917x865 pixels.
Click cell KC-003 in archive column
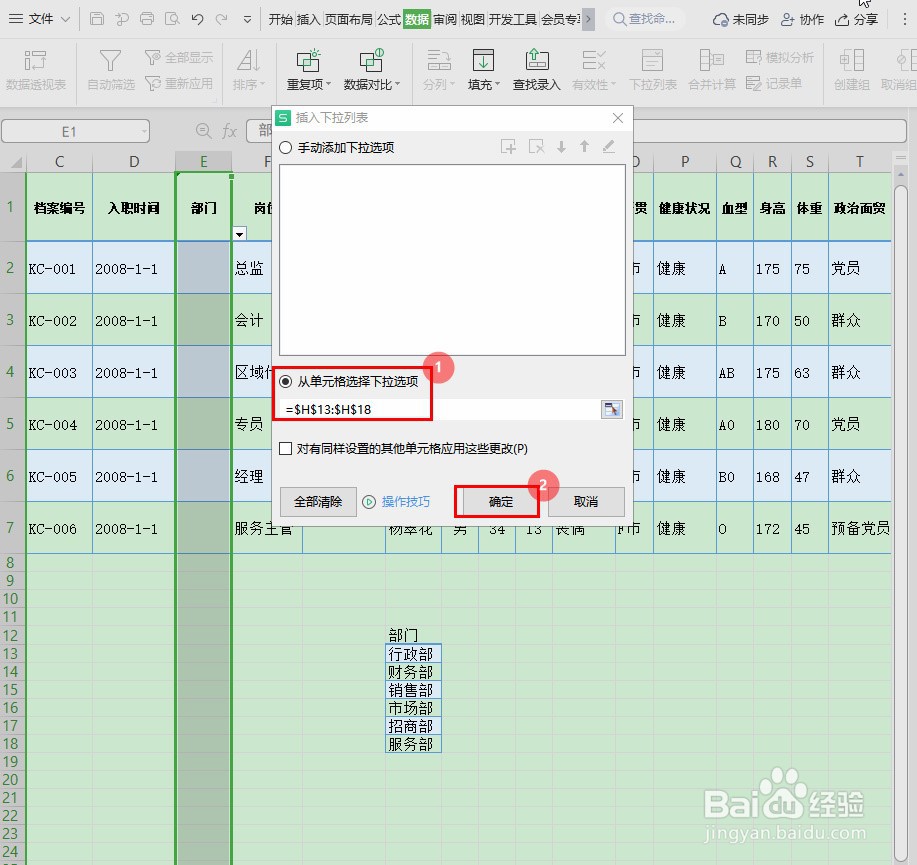click(59, 372)
